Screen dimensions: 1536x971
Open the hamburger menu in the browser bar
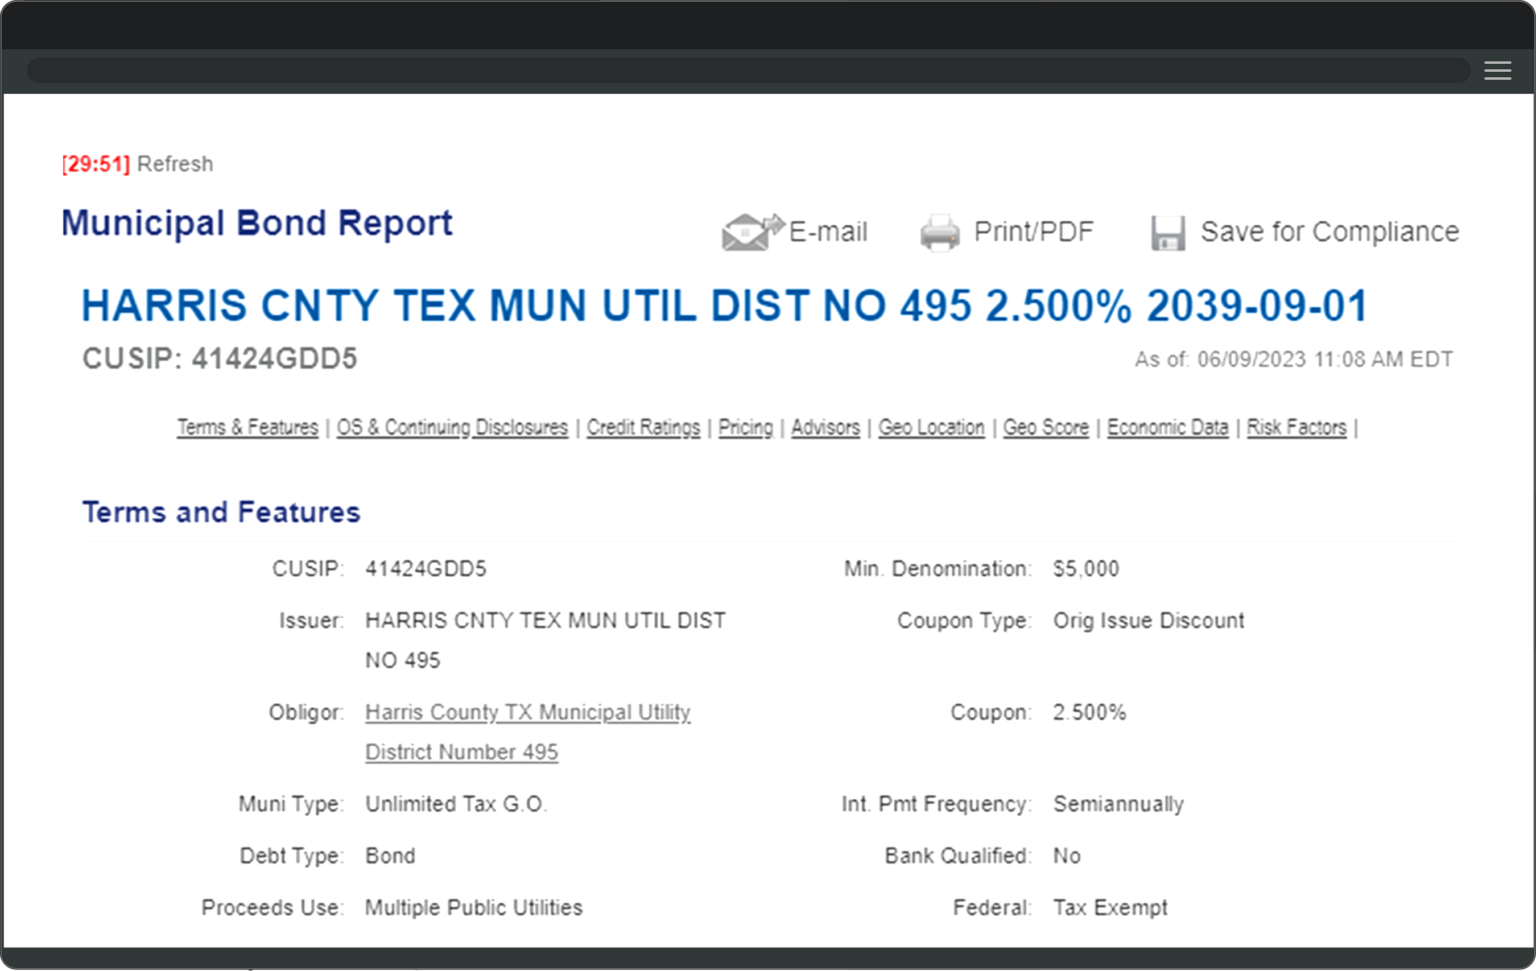[1497, 70]
